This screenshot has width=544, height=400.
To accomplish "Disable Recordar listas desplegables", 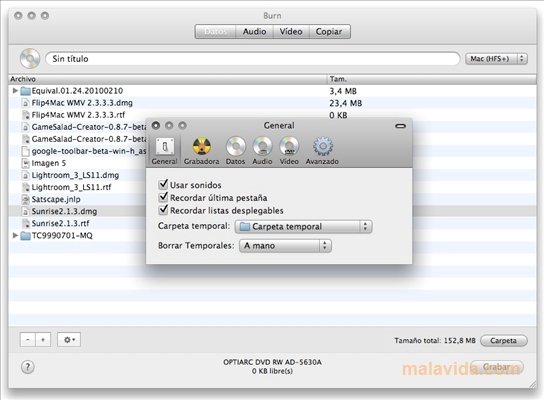I will tap(163, 210).
